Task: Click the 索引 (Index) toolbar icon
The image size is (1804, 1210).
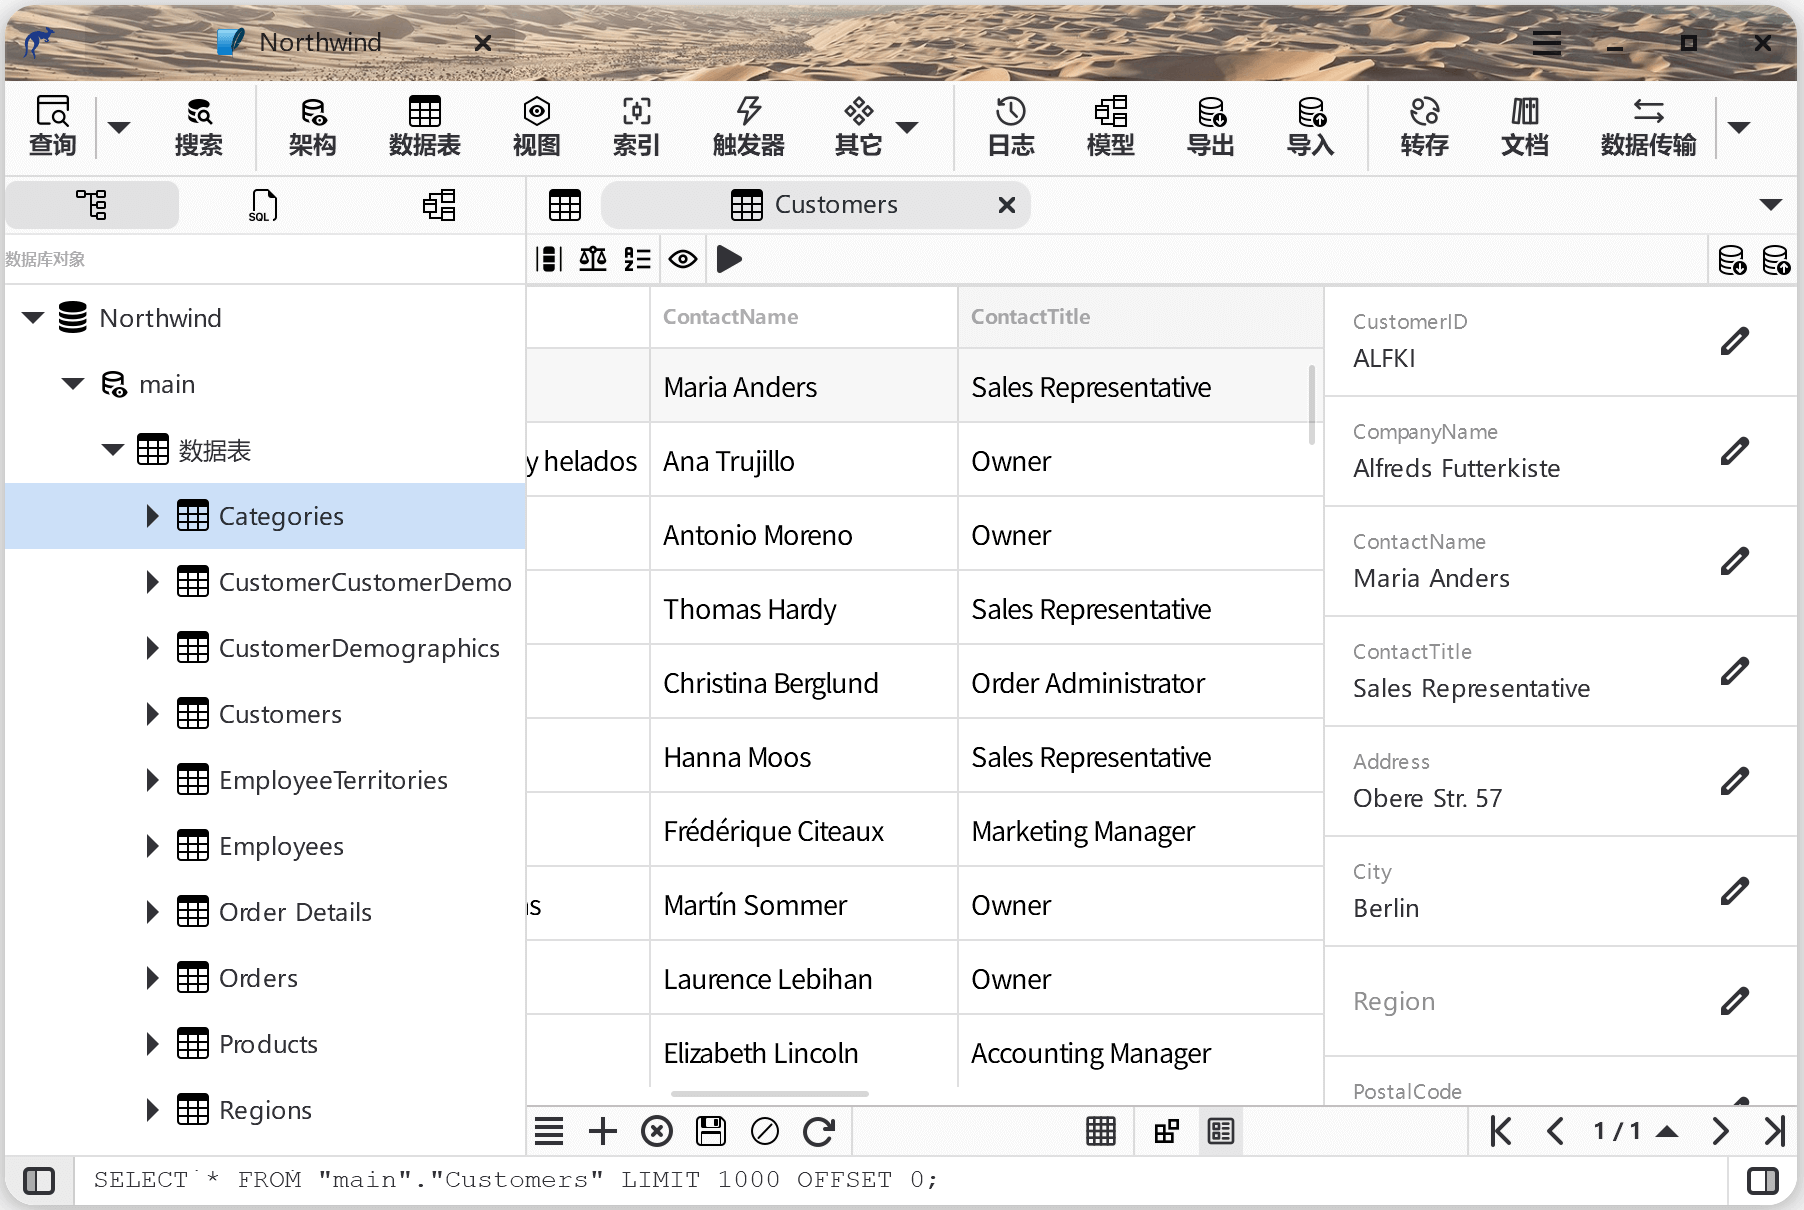Action: click(x=636, y=126)
